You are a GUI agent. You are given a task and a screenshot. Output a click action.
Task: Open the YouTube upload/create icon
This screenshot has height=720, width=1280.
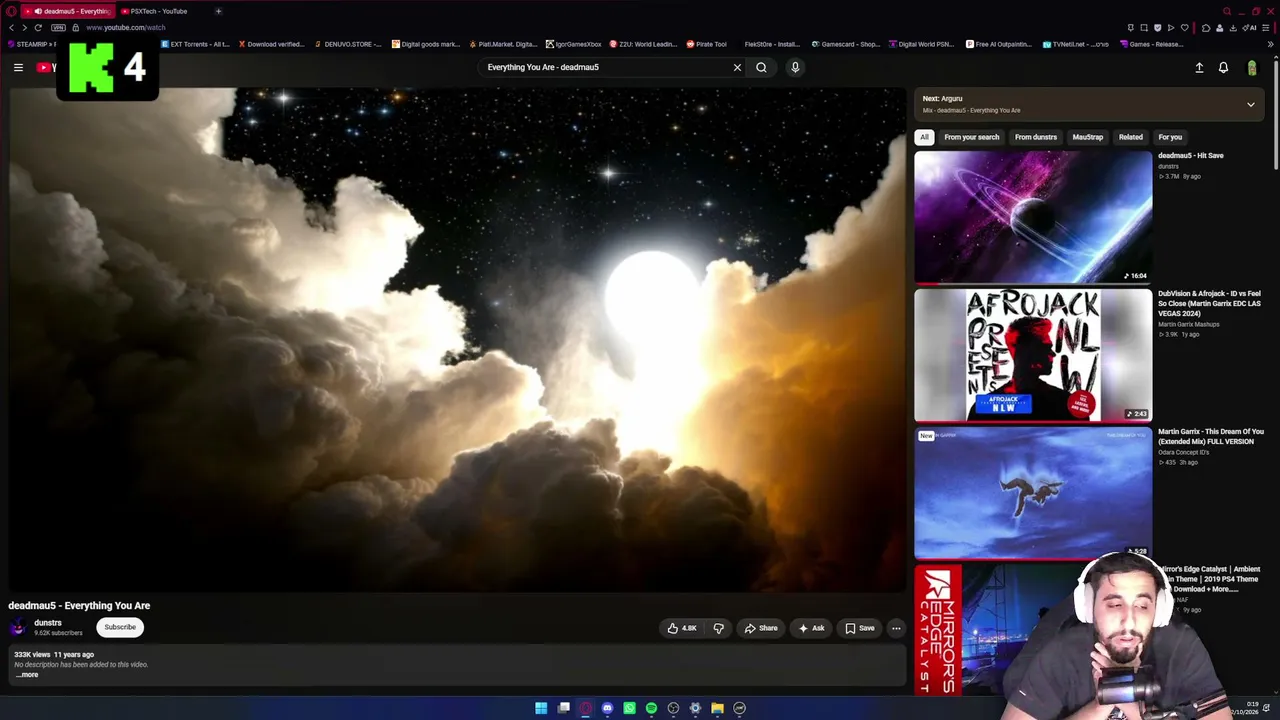pyautogui.click(x=1199, y=67)
